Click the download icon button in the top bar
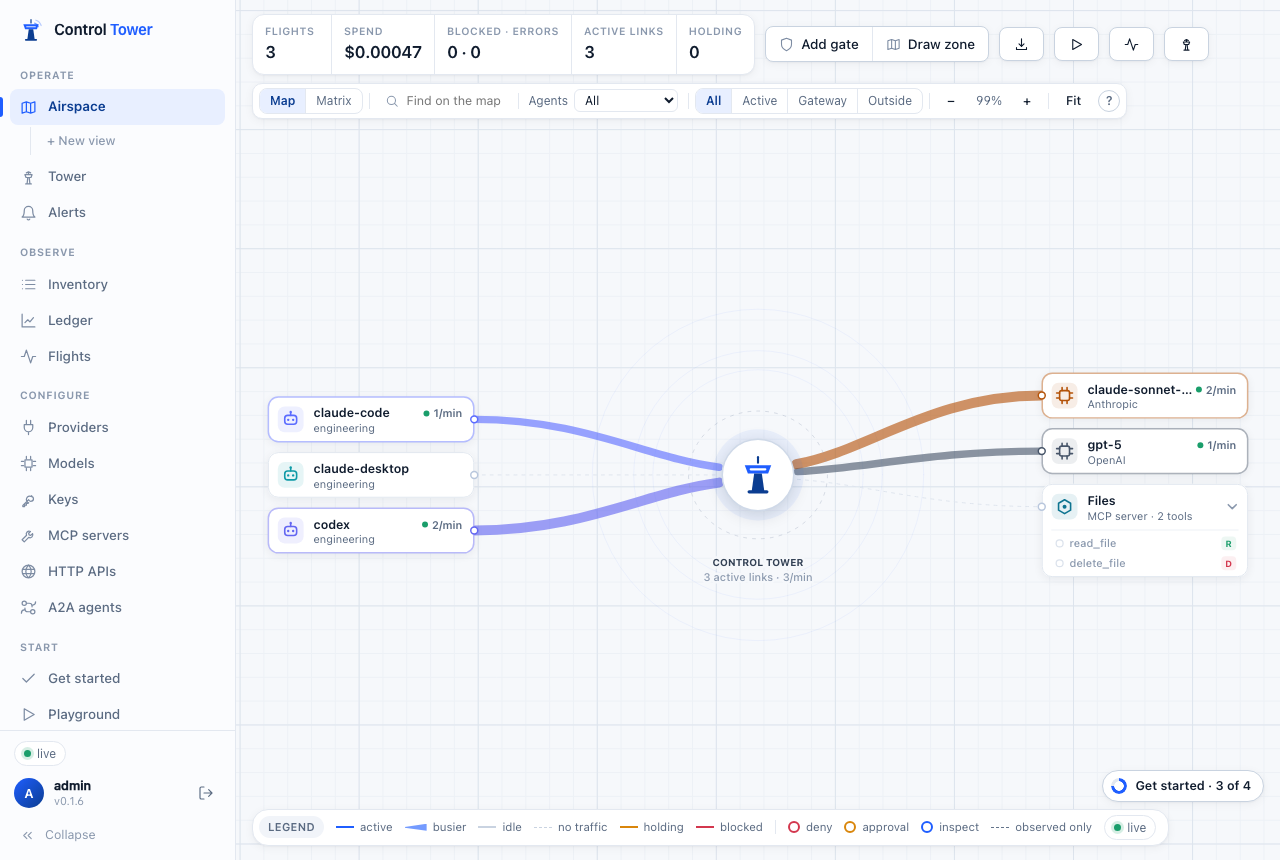The height and width of the screenshot is (860, 1280). tap(1022, 44)
